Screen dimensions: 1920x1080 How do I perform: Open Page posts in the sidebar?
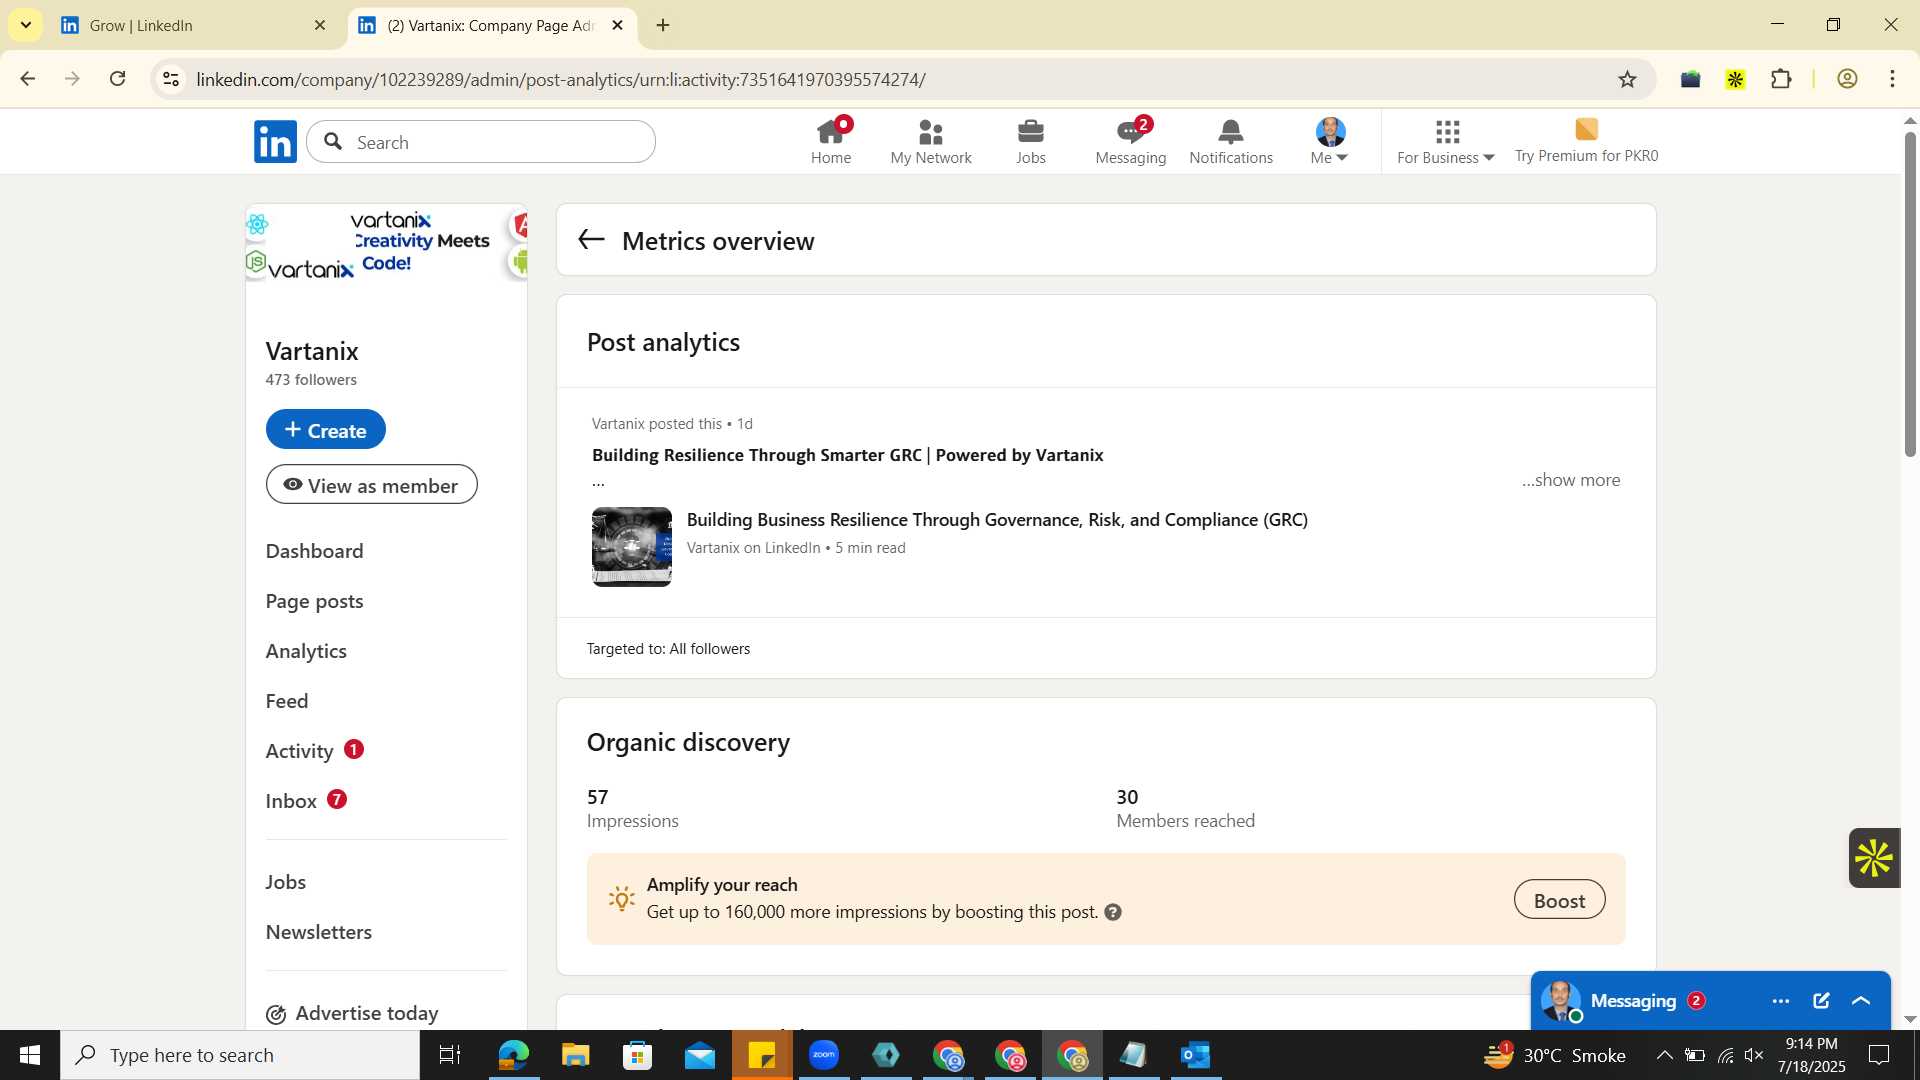tap(315, 601)
